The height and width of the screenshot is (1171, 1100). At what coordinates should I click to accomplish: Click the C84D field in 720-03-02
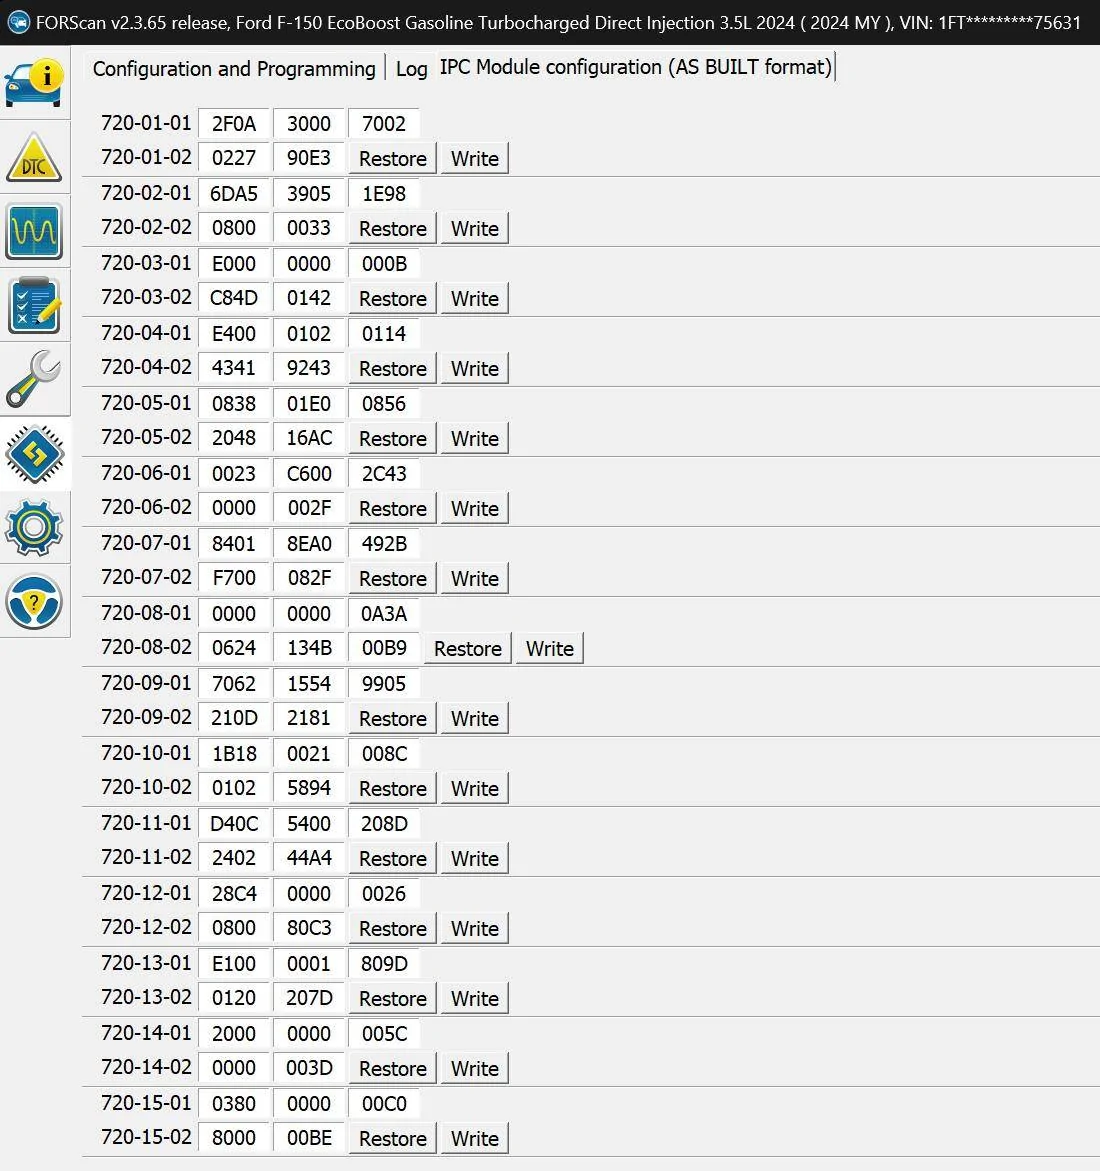pos(234,298)
